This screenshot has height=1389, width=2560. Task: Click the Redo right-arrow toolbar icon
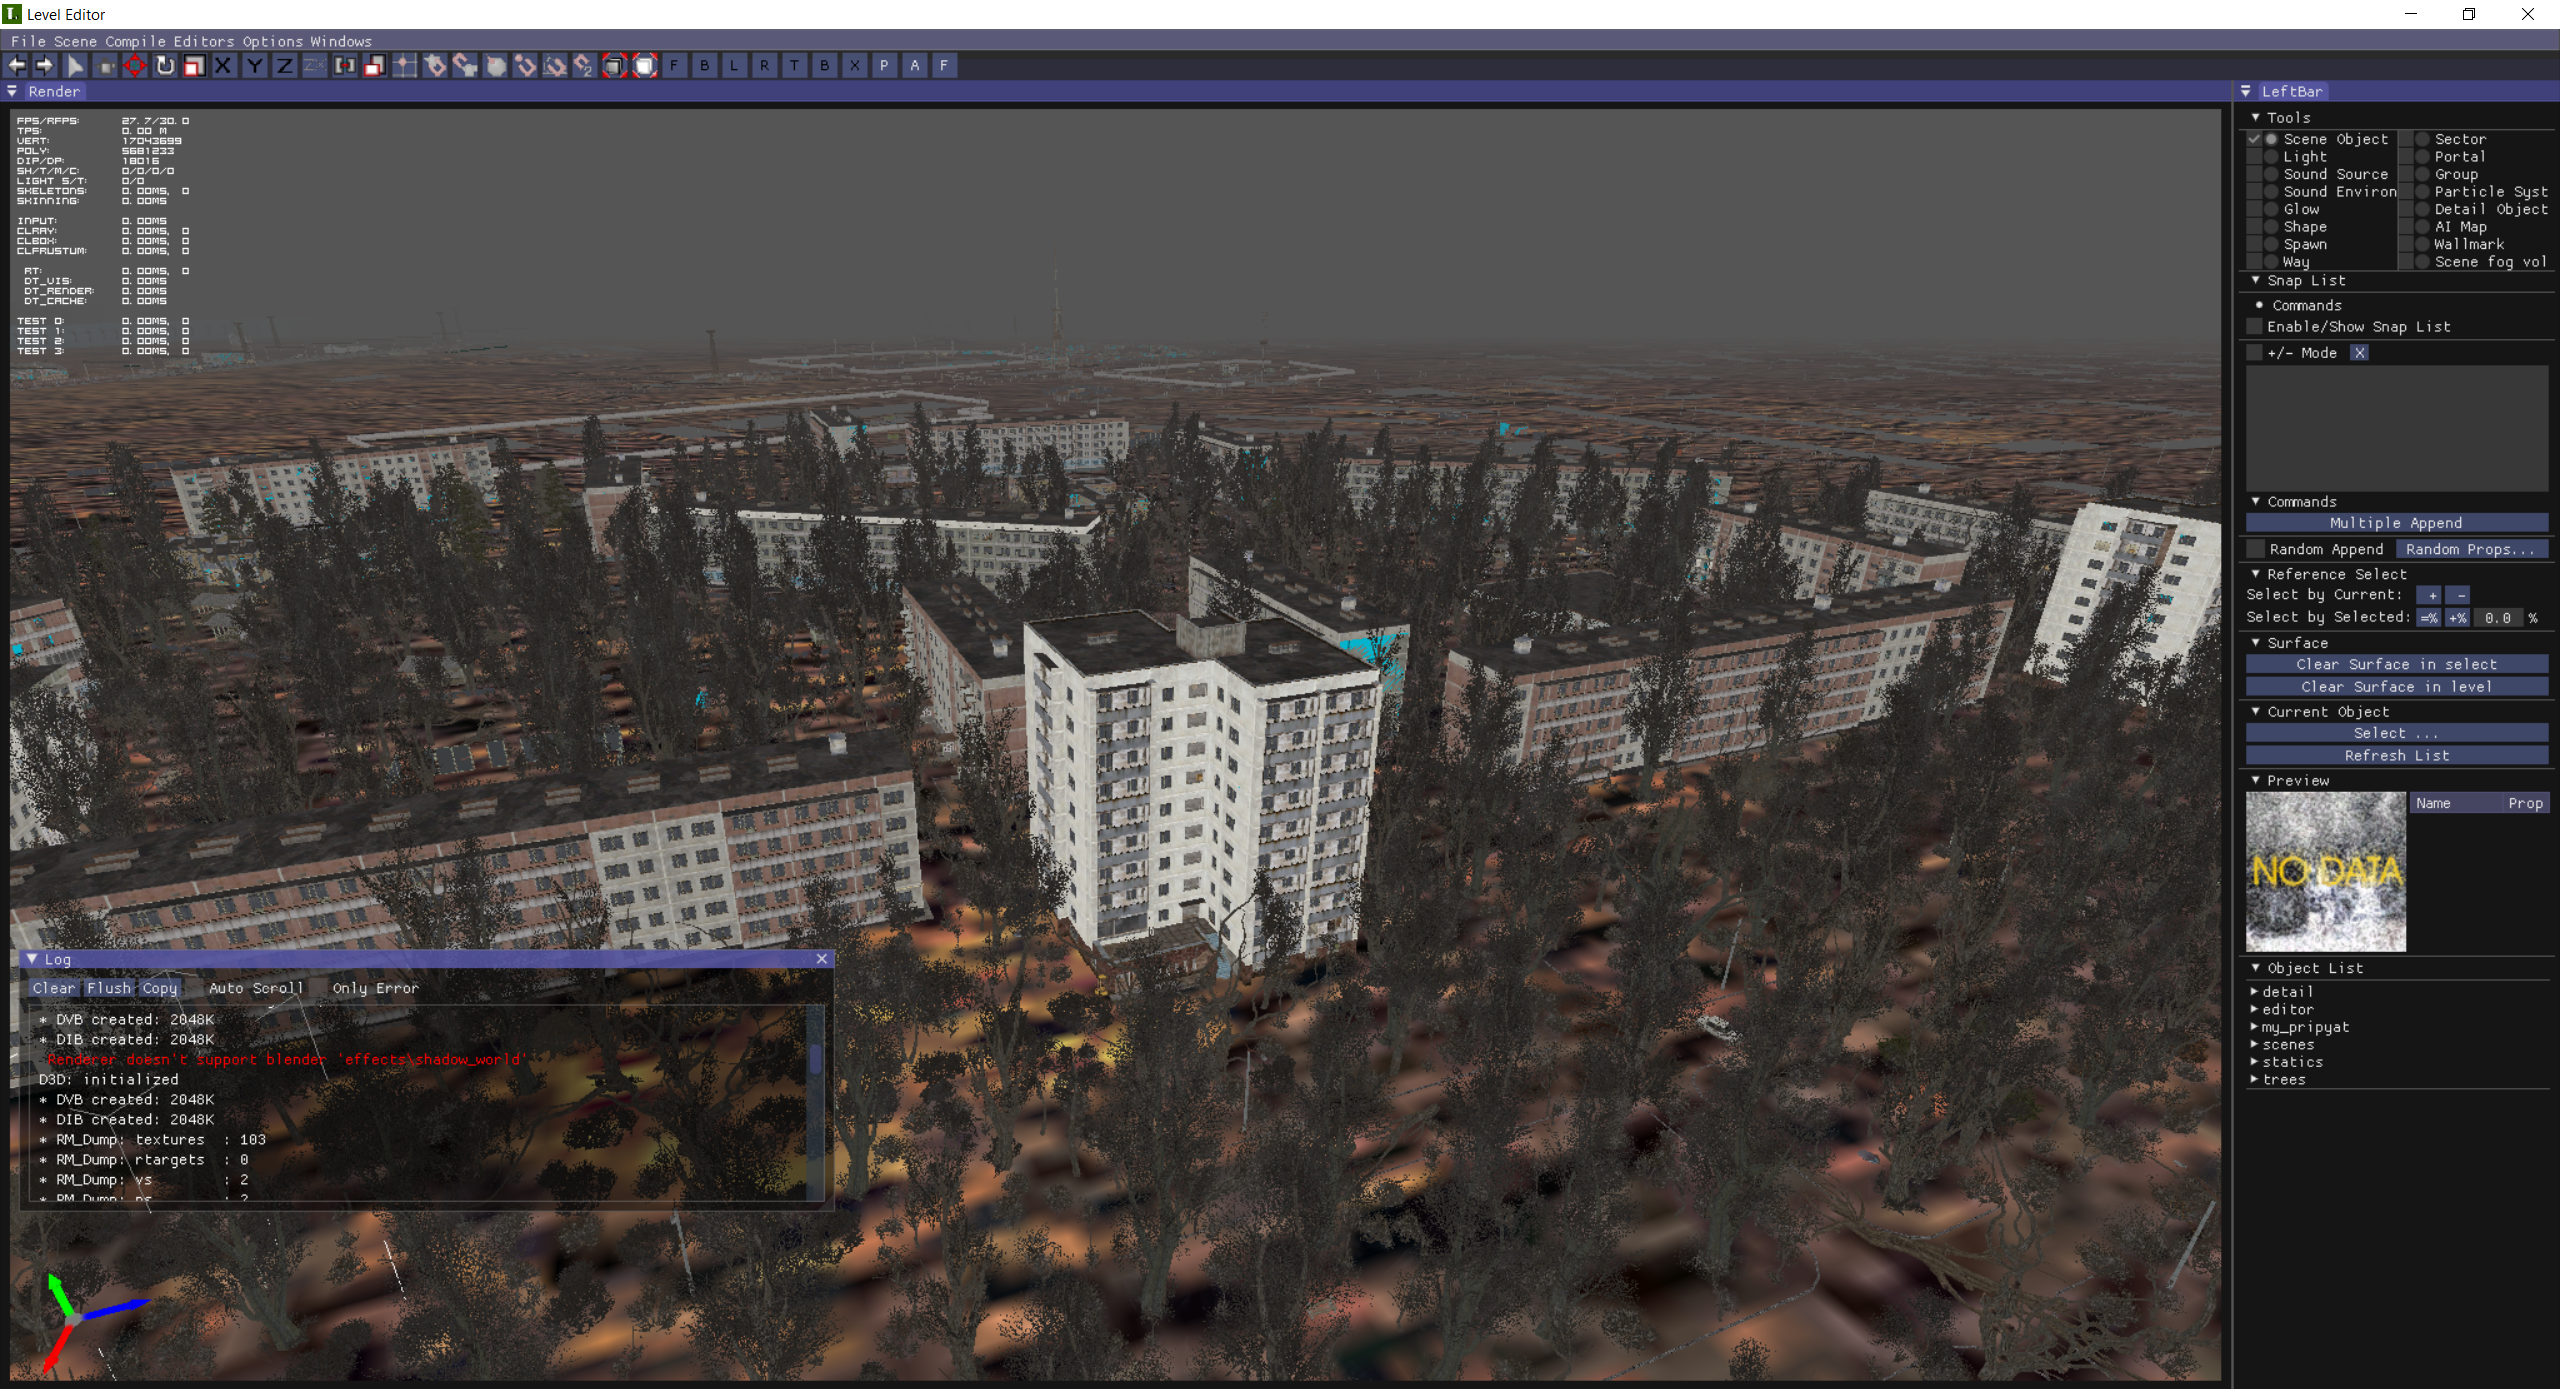(44, 66)
